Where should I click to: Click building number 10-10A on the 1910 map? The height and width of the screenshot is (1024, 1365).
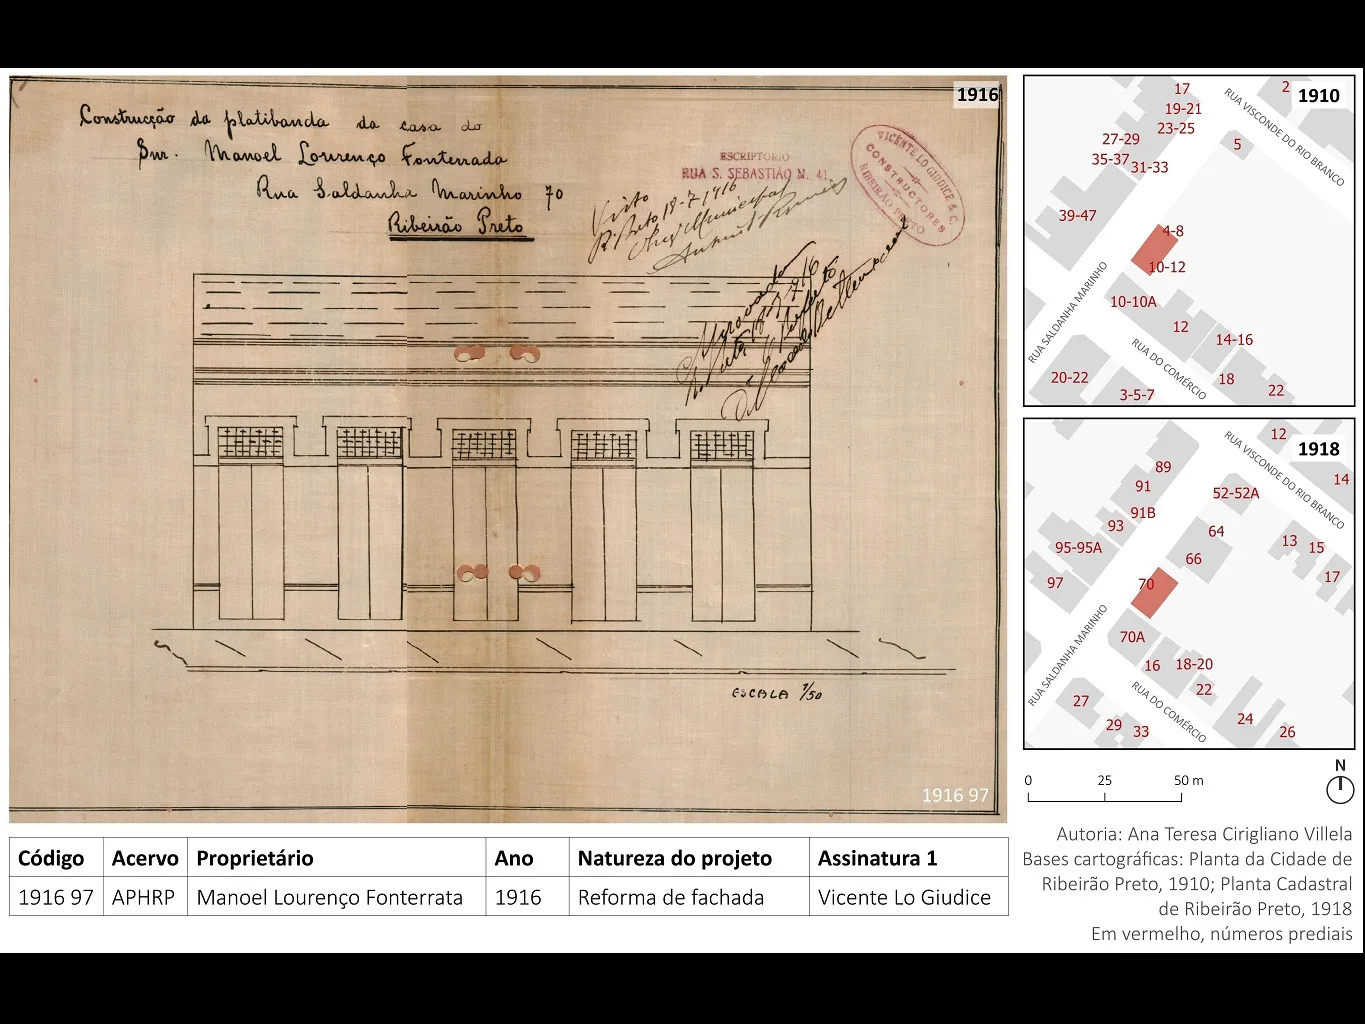click(x=1133, y=301)
